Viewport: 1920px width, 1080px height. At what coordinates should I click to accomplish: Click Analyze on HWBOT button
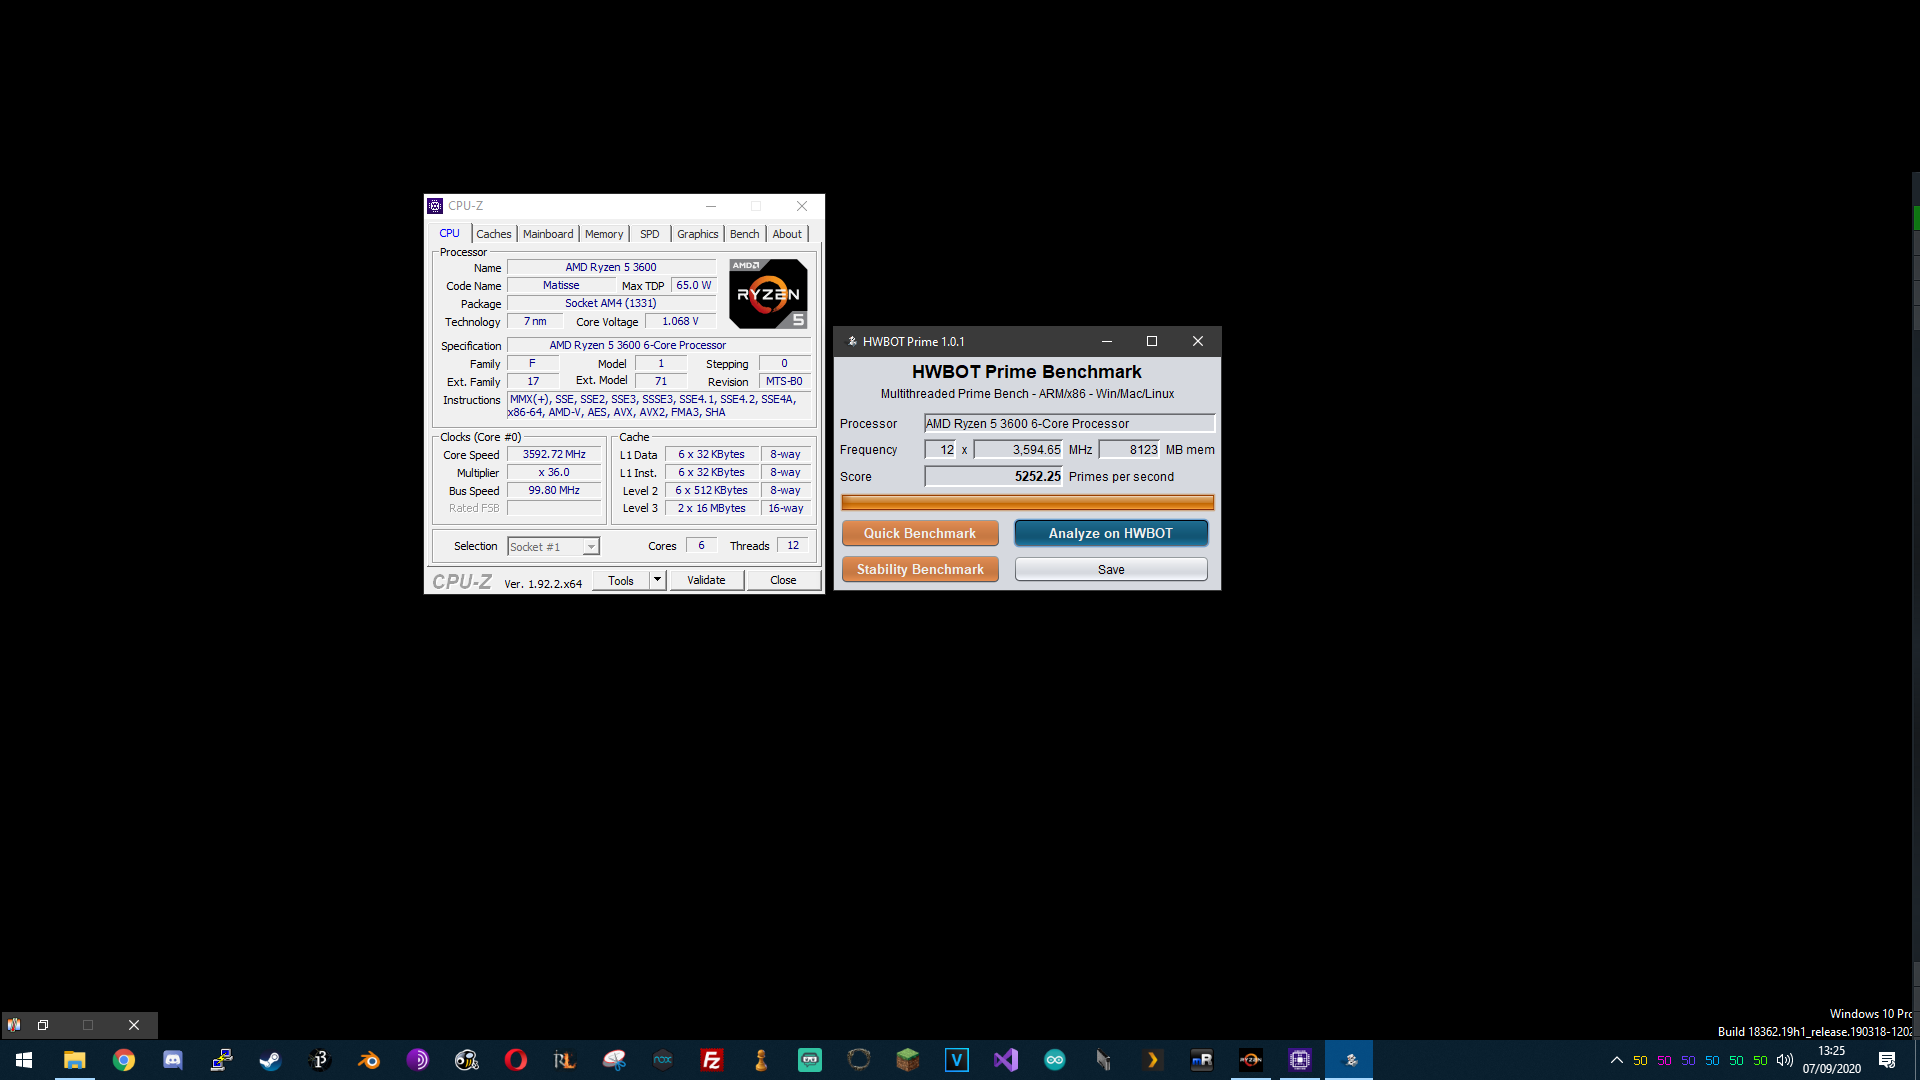tap(1111, 533)
